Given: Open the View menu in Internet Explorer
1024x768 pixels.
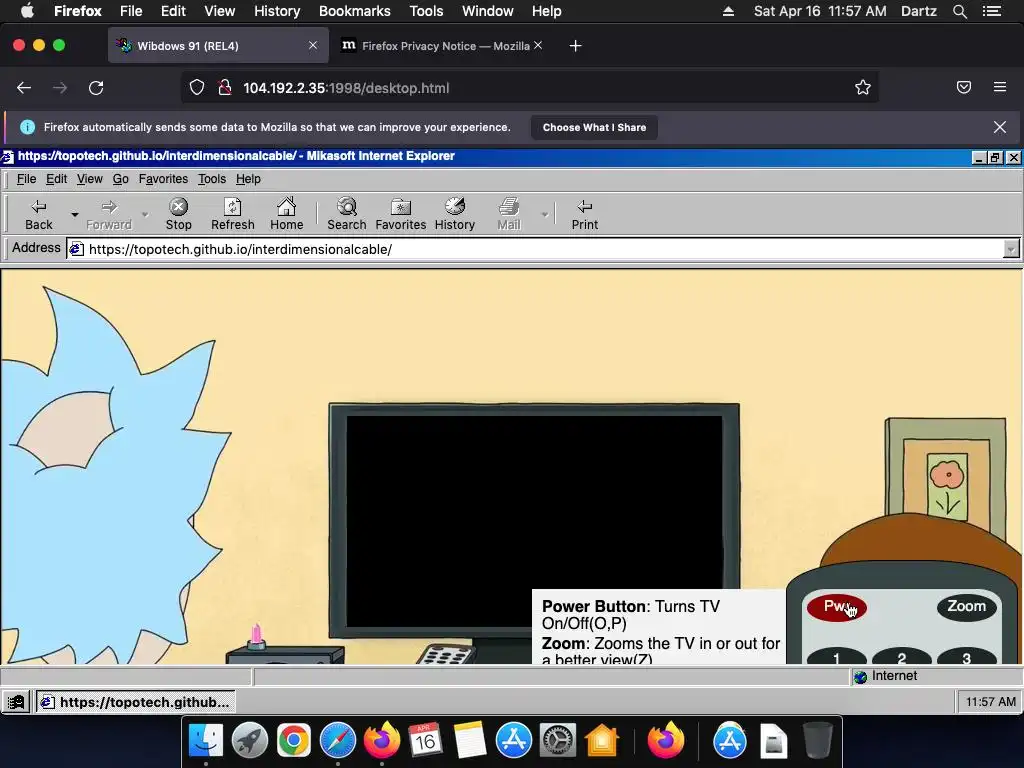Looking at the screenshot, I should click(x=89, y=179).
